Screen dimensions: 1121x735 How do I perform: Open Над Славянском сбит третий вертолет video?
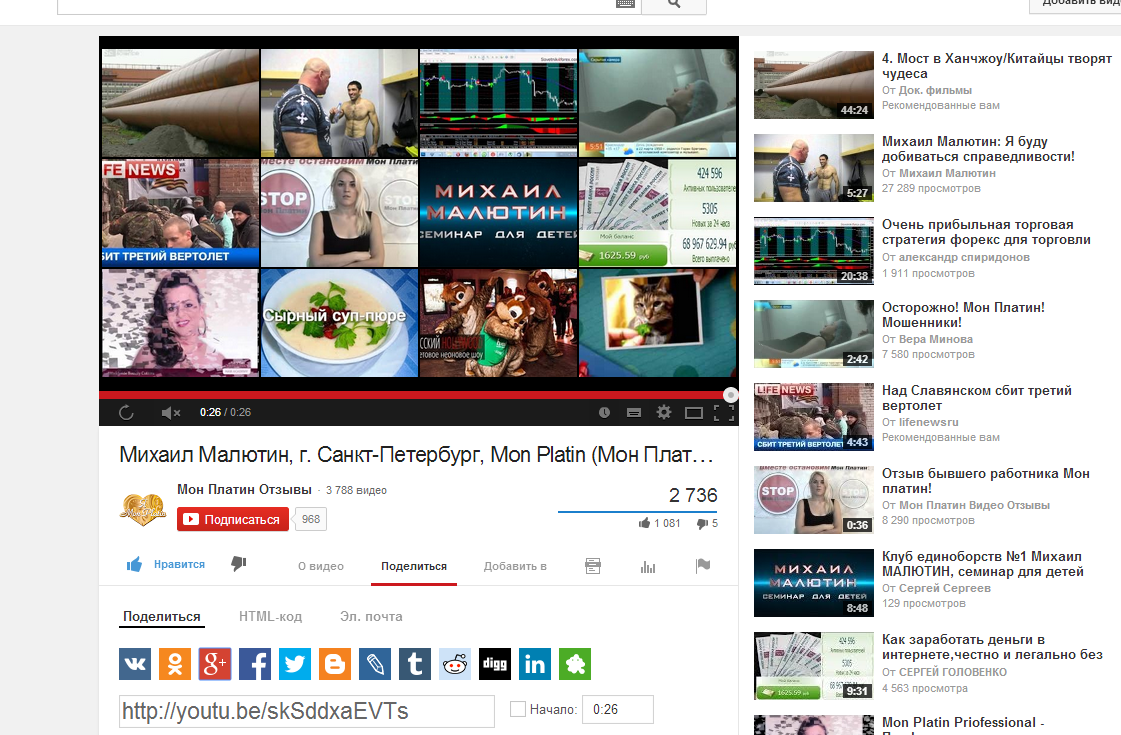pyautogui.click(x=977, y=398)
